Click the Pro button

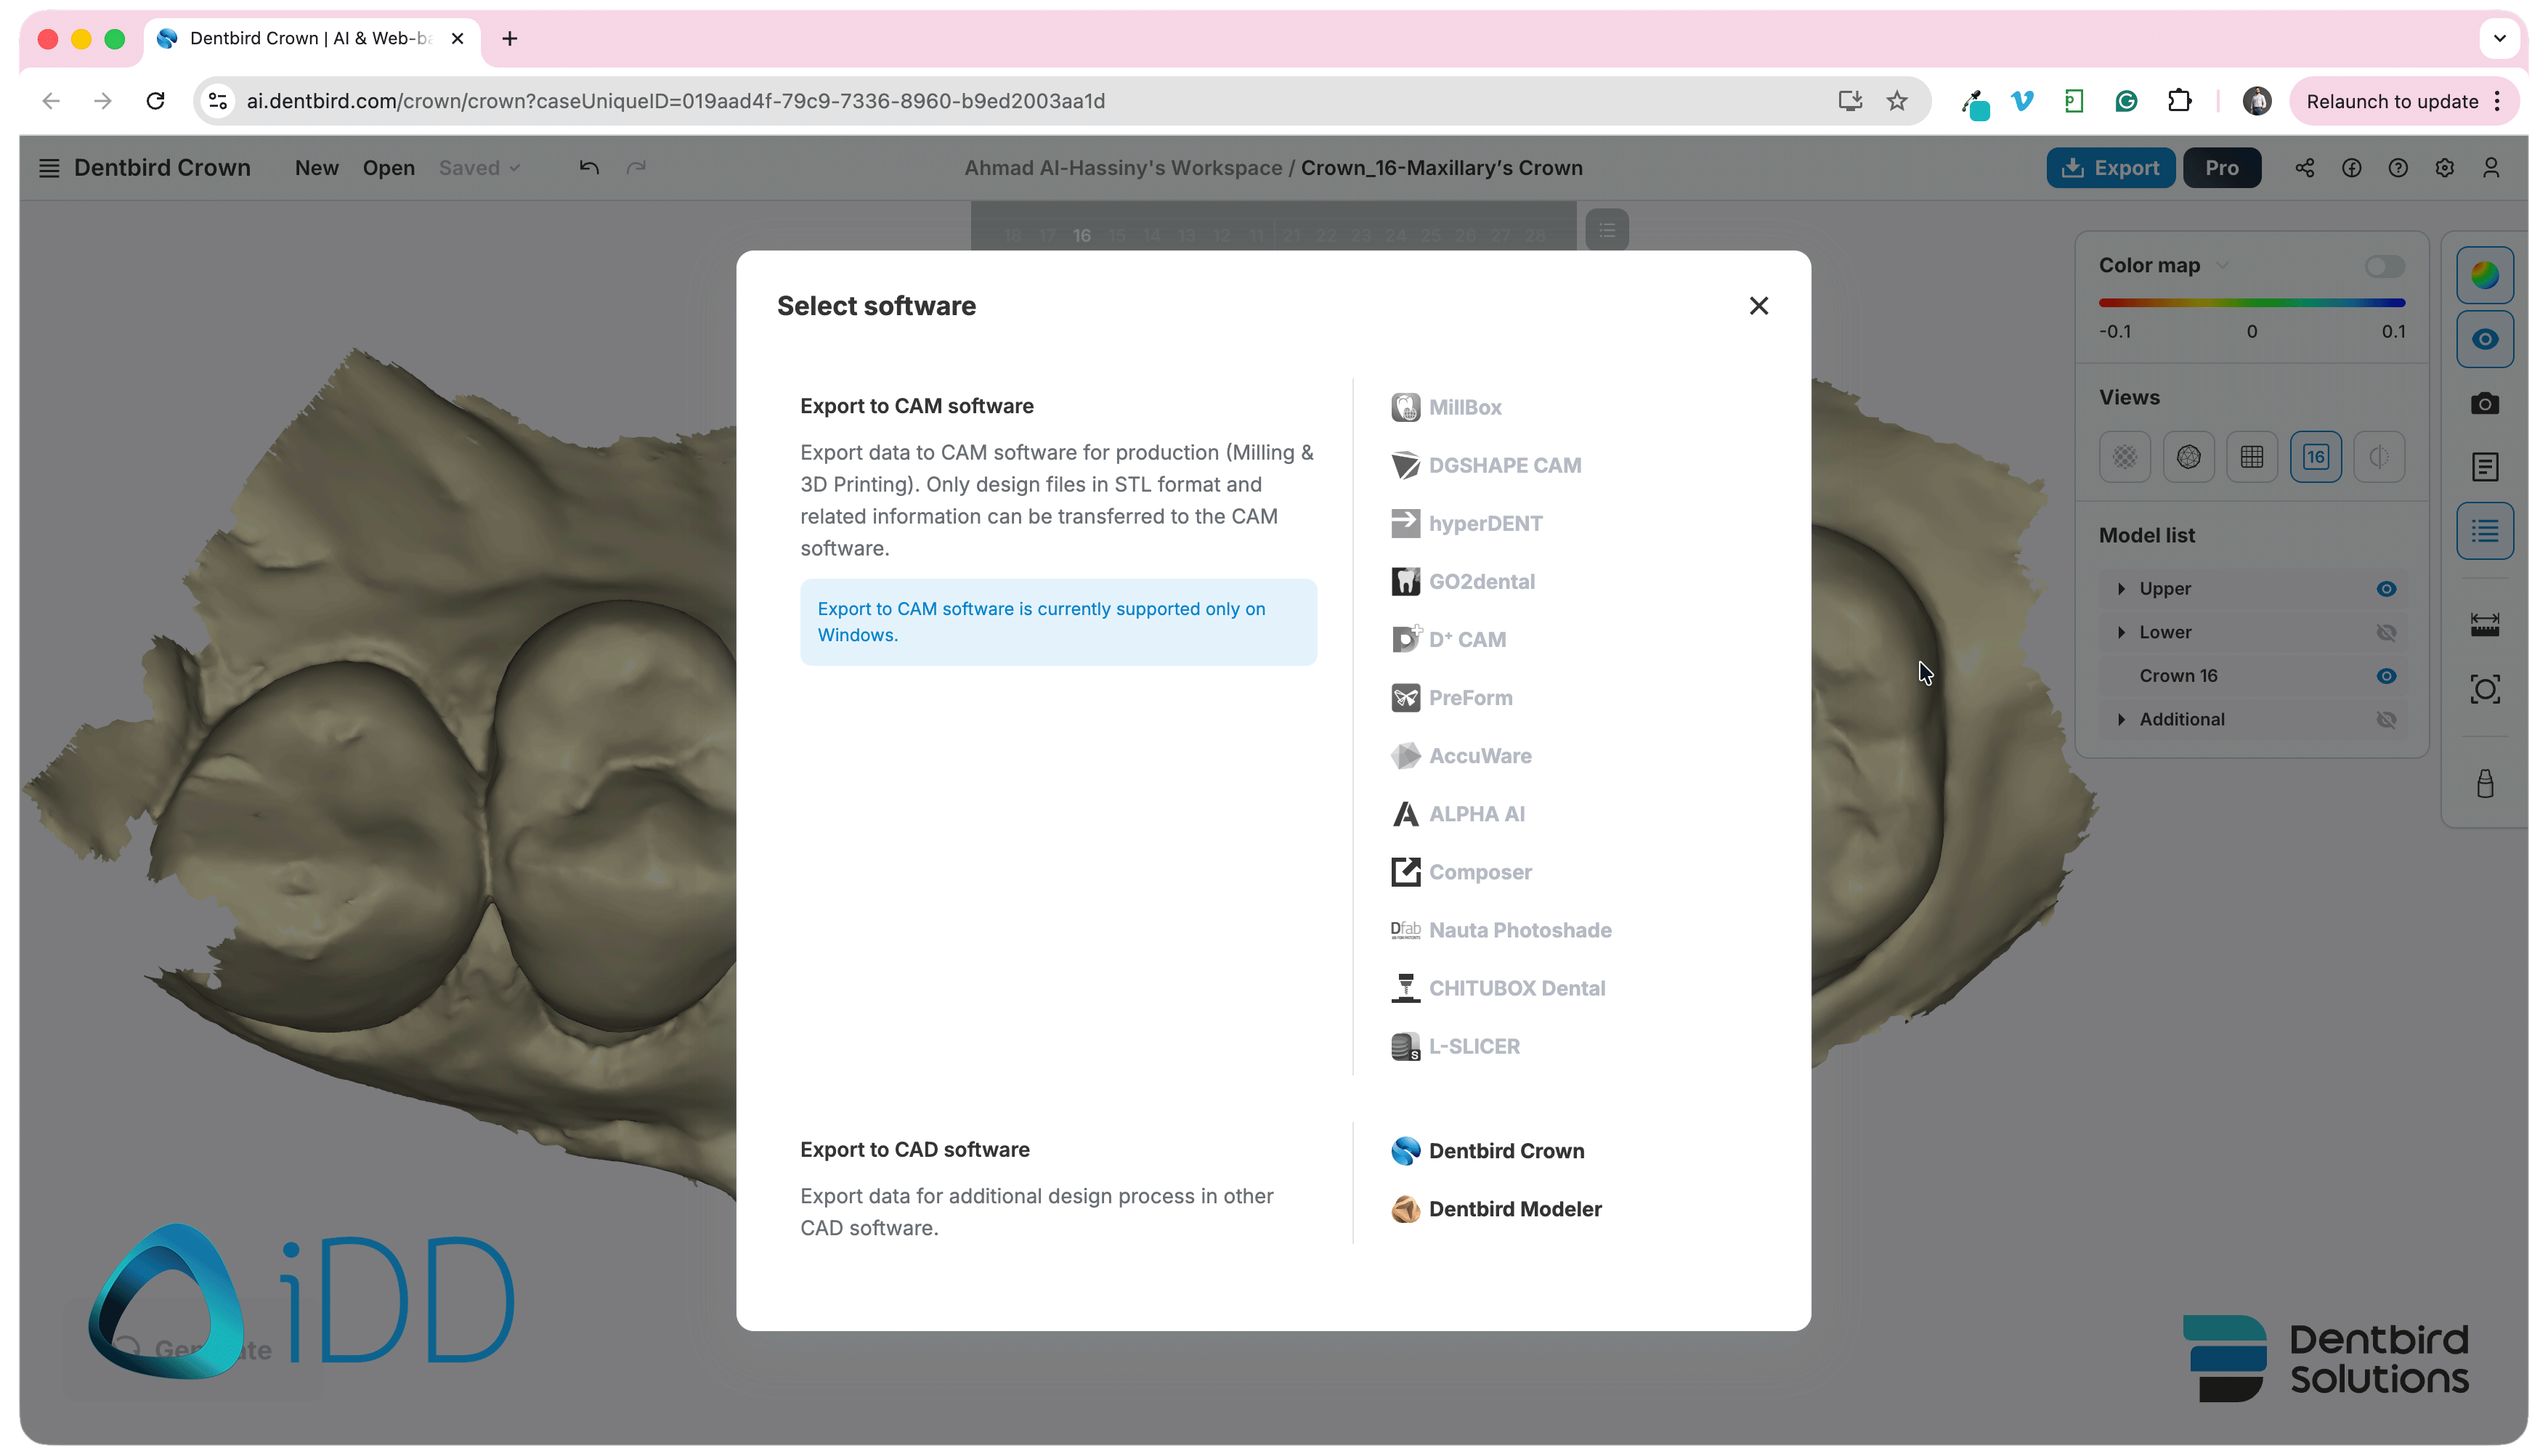click(x=2221, y=168)
